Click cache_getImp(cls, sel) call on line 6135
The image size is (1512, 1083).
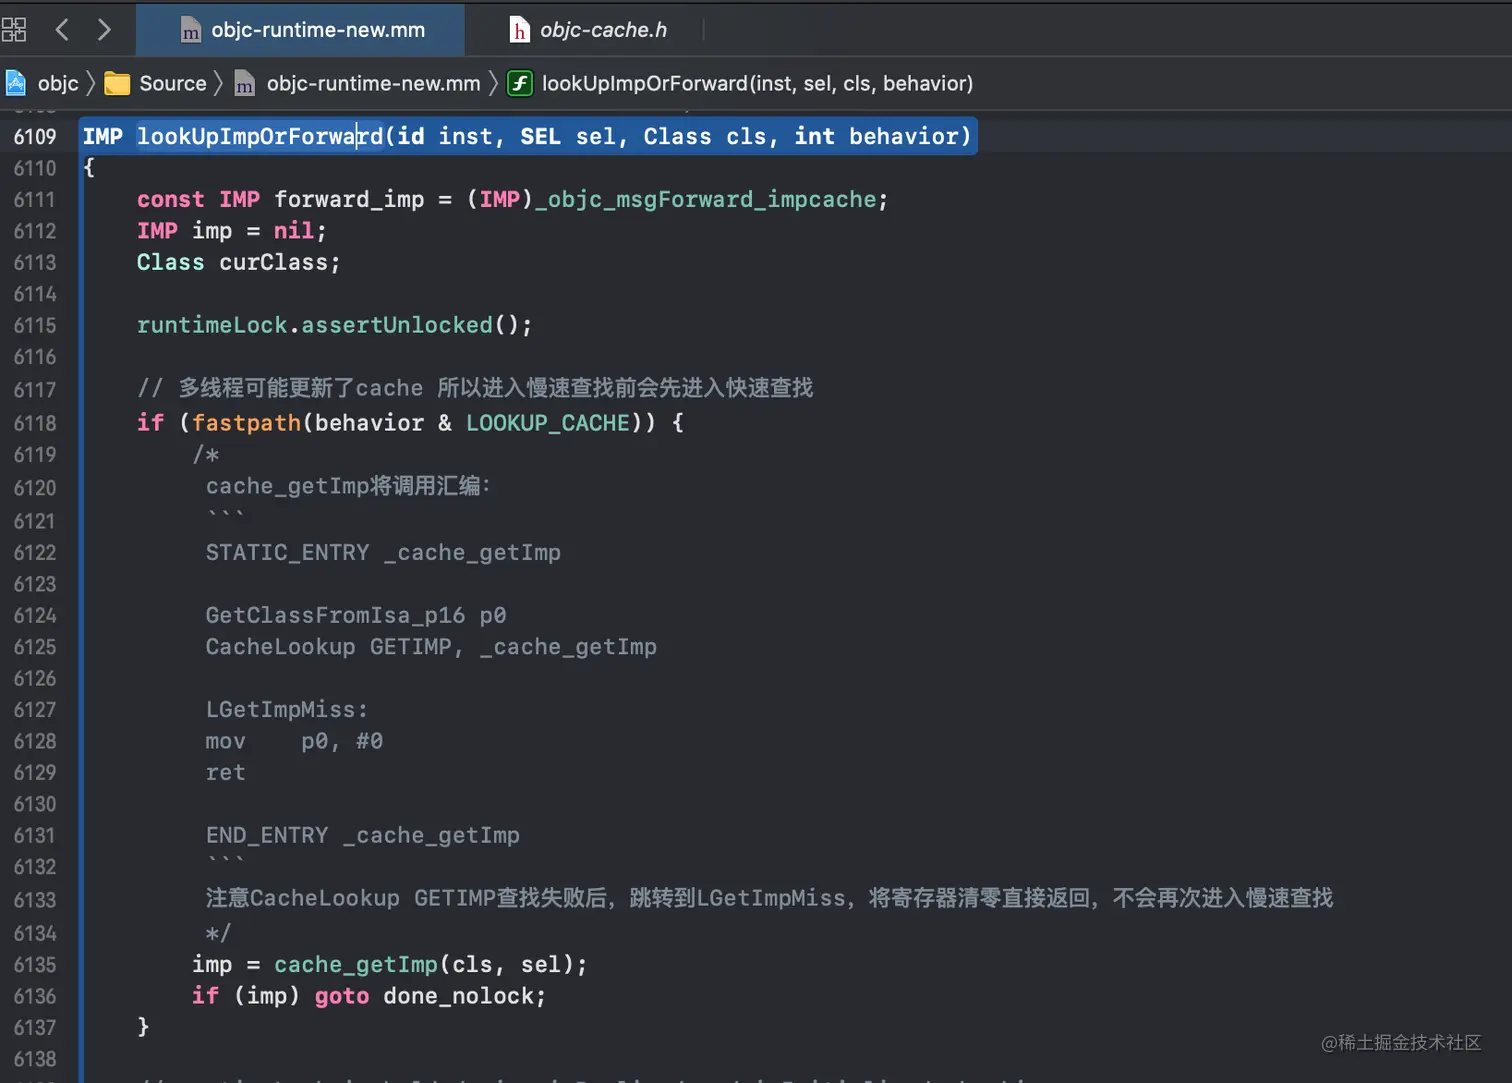click(424, 964)
